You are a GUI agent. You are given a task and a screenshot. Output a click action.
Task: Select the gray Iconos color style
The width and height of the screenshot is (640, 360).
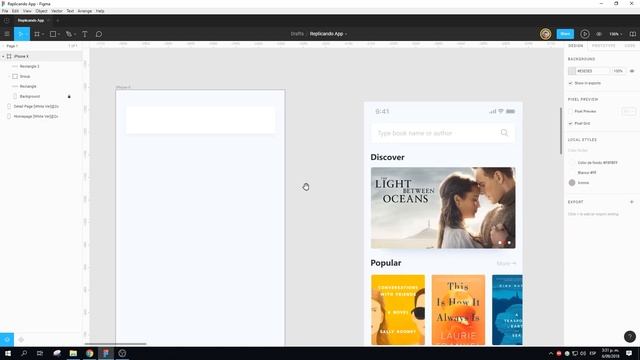click(x=572, y=183)
